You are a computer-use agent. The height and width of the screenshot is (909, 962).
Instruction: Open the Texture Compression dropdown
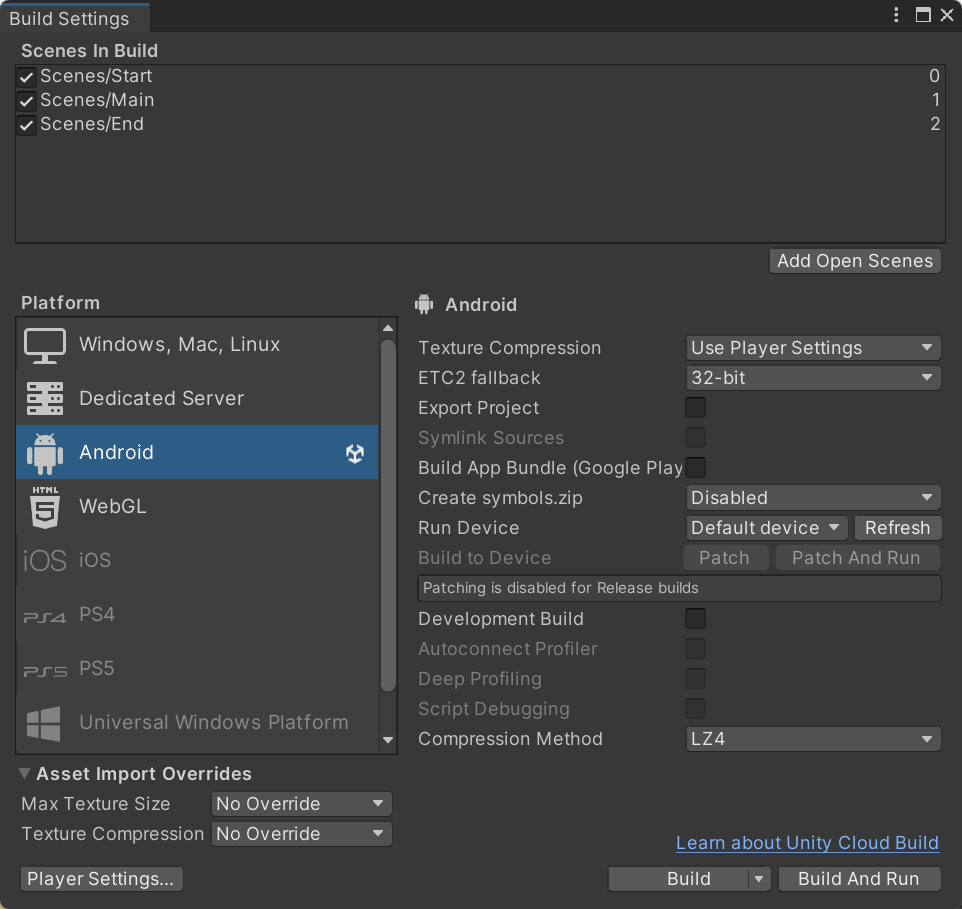coord(813,348)
